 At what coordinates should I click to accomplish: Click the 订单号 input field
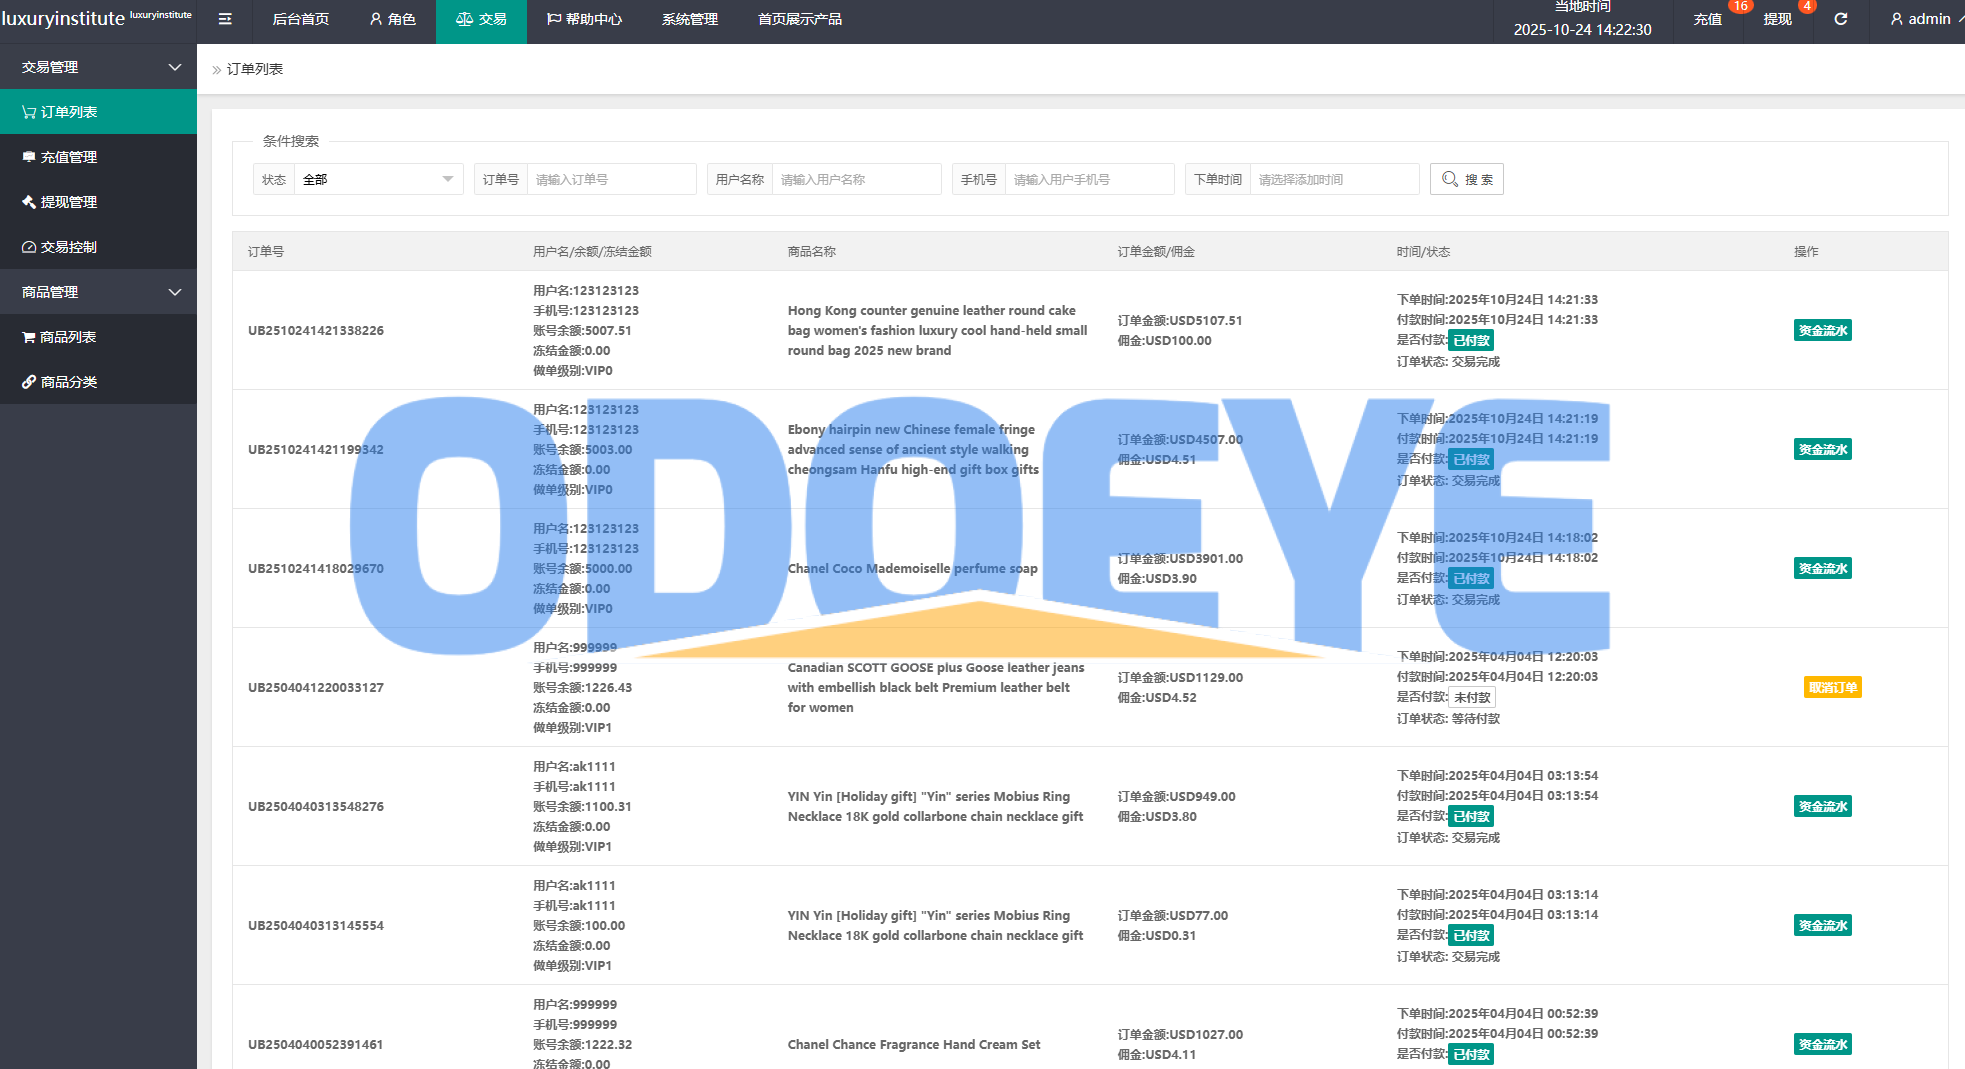(610, 179)
